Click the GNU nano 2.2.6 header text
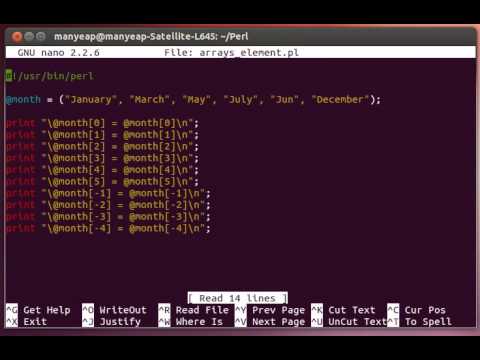This screenshot has height=360, width=480. coord(59,53)
